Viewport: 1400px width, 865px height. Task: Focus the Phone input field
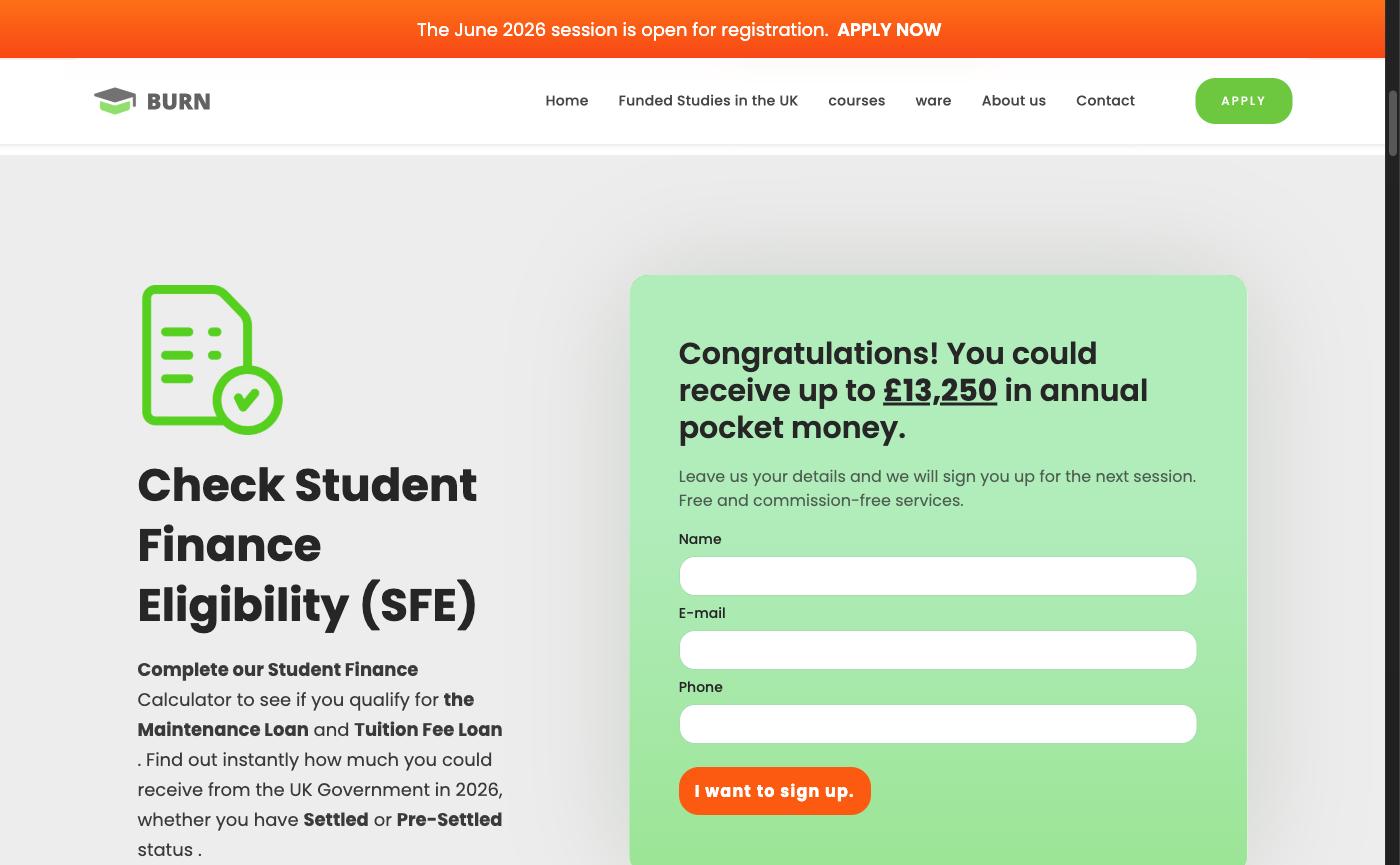pyautogui.click(x=937, y=724)
